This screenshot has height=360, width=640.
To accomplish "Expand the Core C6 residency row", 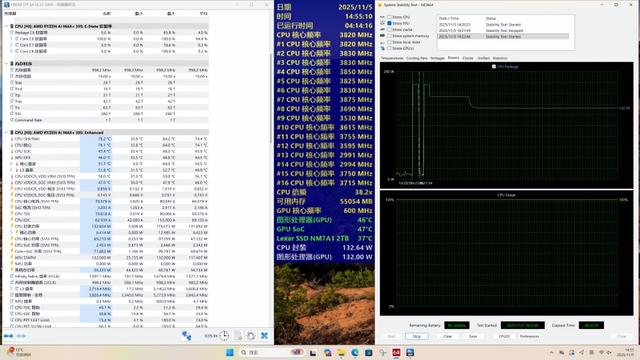I will pyautogui.click(x=11, y=51).
